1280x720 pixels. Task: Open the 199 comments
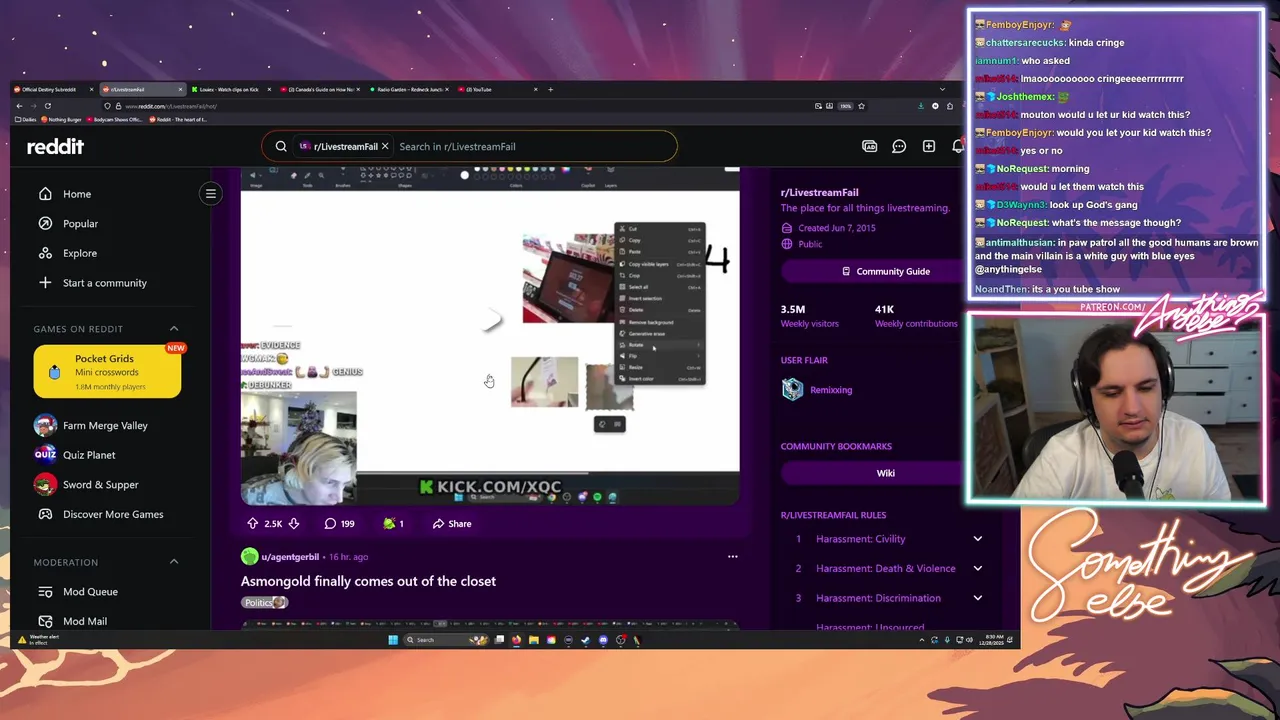point(339,523)
